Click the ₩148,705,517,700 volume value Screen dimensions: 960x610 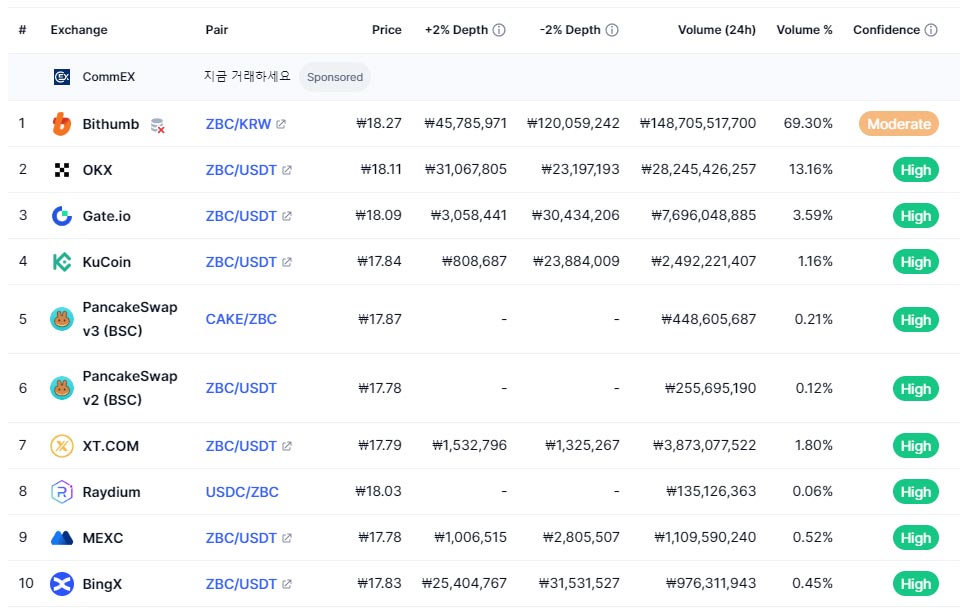click(698, 123)
